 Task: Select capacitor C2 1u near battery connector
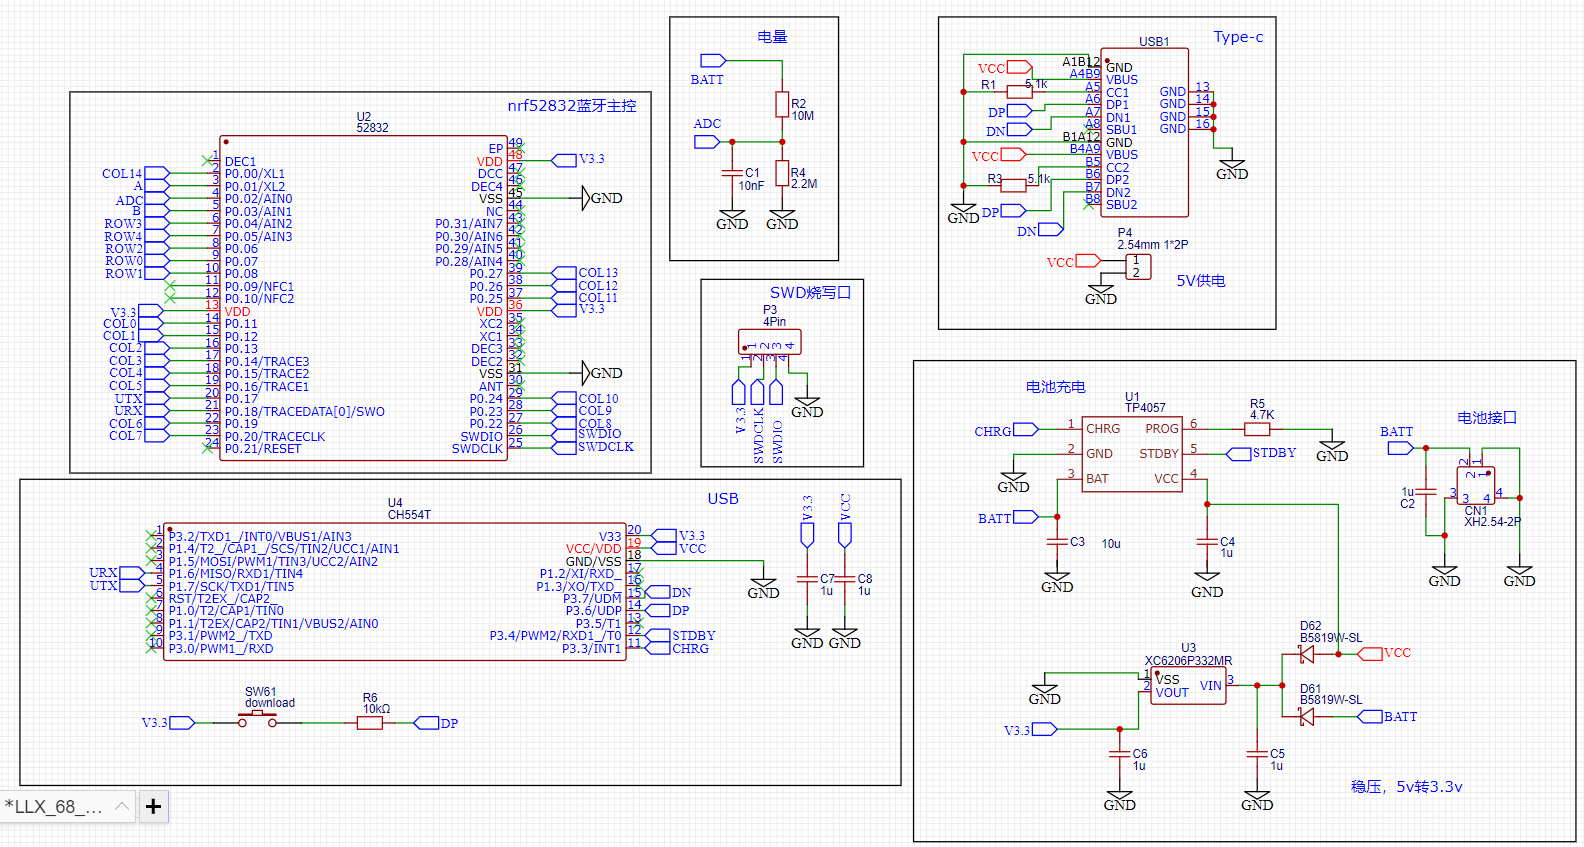click(x=1426, y=492)
